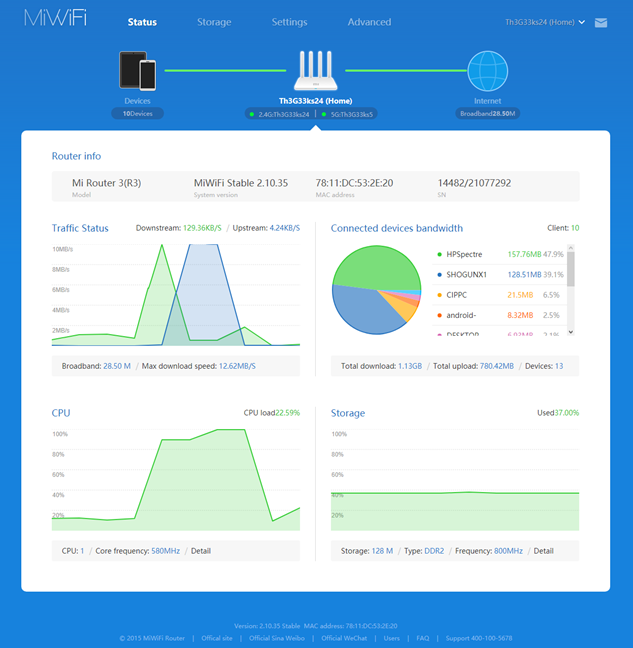633x648 pixels.
Task: Open the Settings tab
Action: tap(289, 22)
